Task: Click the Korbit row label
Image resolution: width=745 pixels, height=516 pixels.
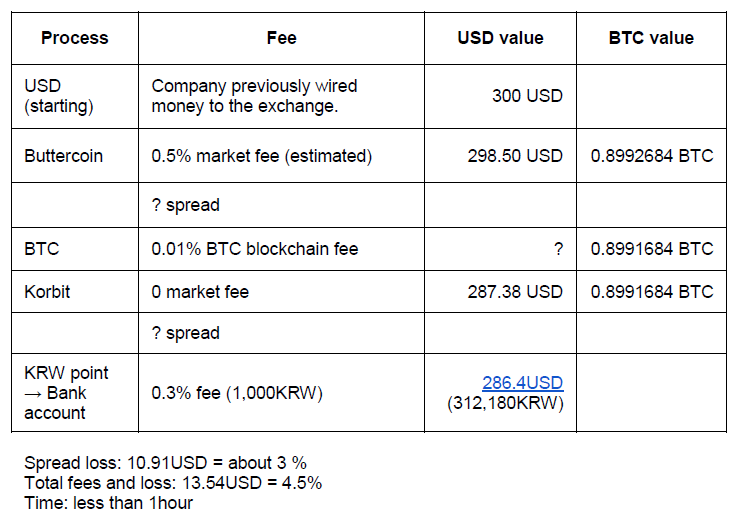Action: tap(47, 292)
